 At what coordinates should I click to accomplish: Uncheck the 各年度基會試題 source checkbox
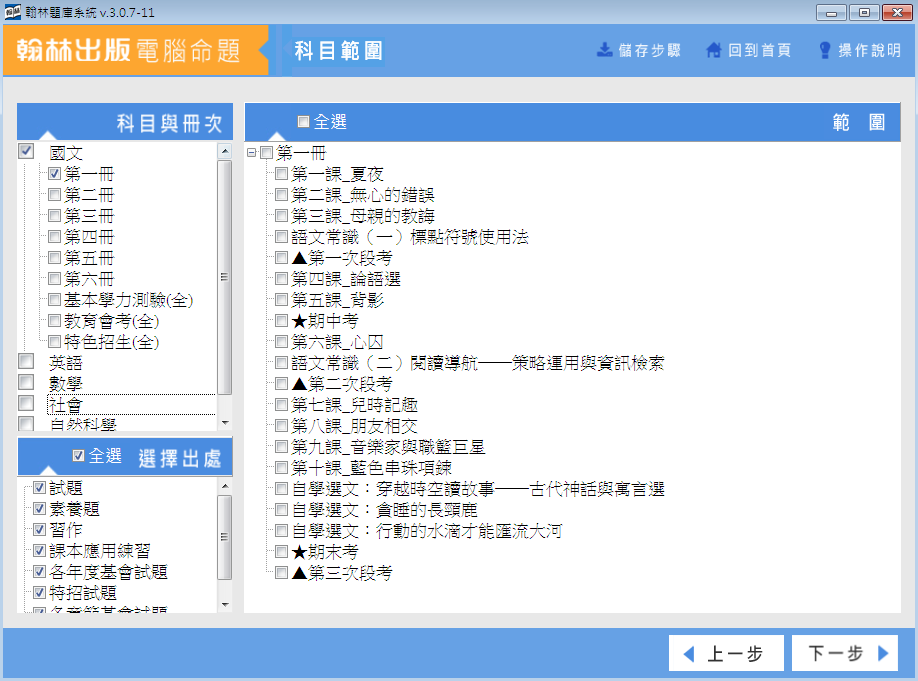39,572
